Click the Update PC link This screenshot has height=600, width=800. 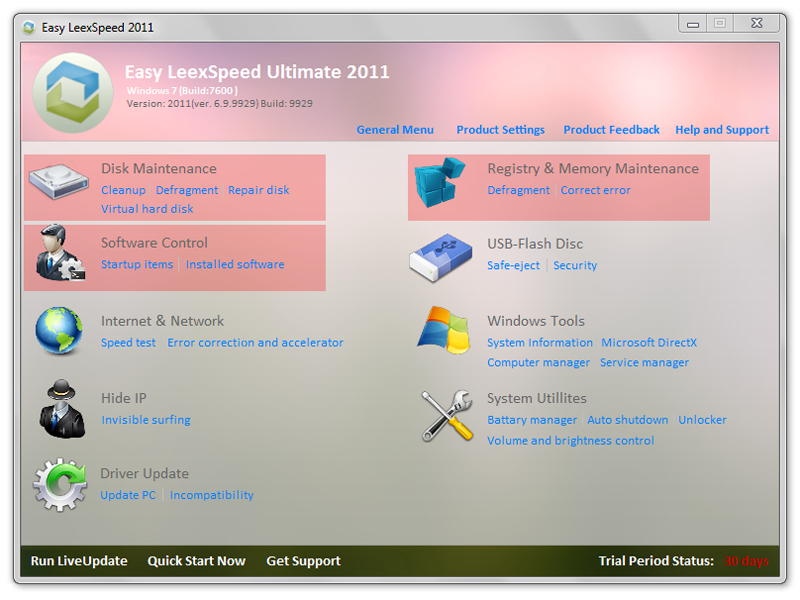pyautogui.click(x=128, y=495)
